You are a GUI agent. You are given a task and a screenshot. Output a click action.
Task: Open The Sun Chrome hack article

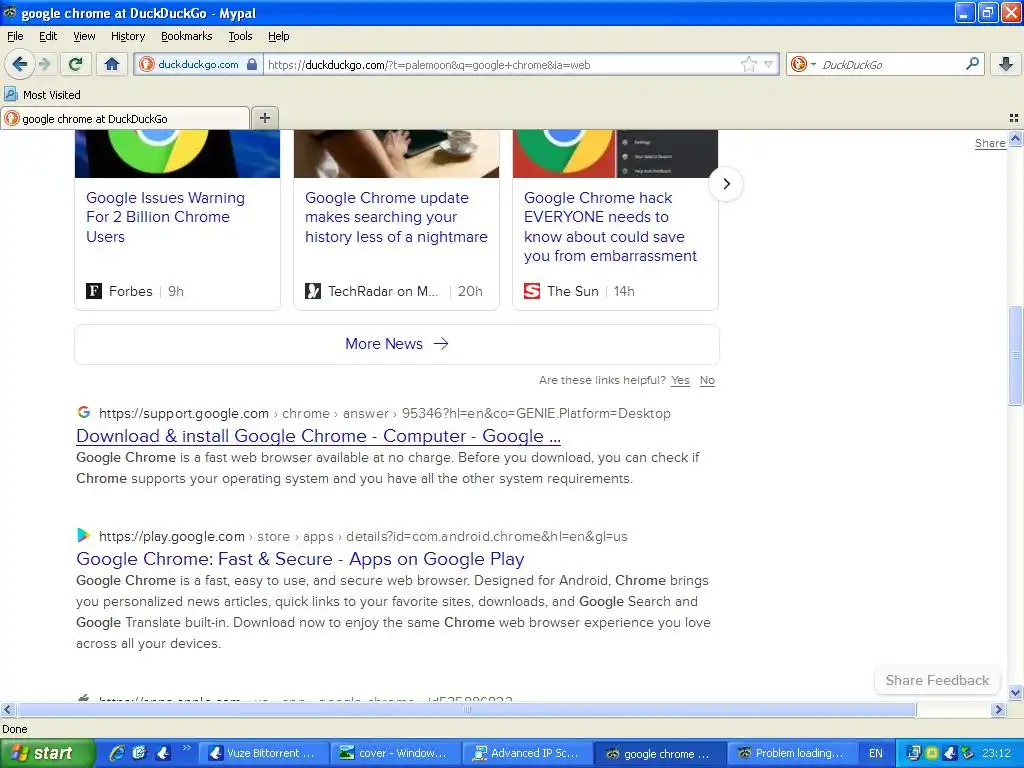(x=610, y=227)
